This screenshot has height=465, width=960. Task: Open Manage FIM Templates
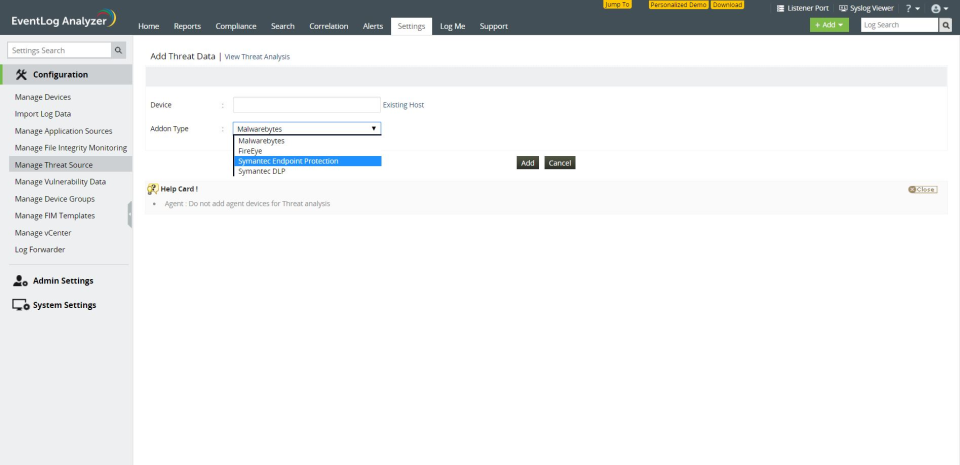54,216
